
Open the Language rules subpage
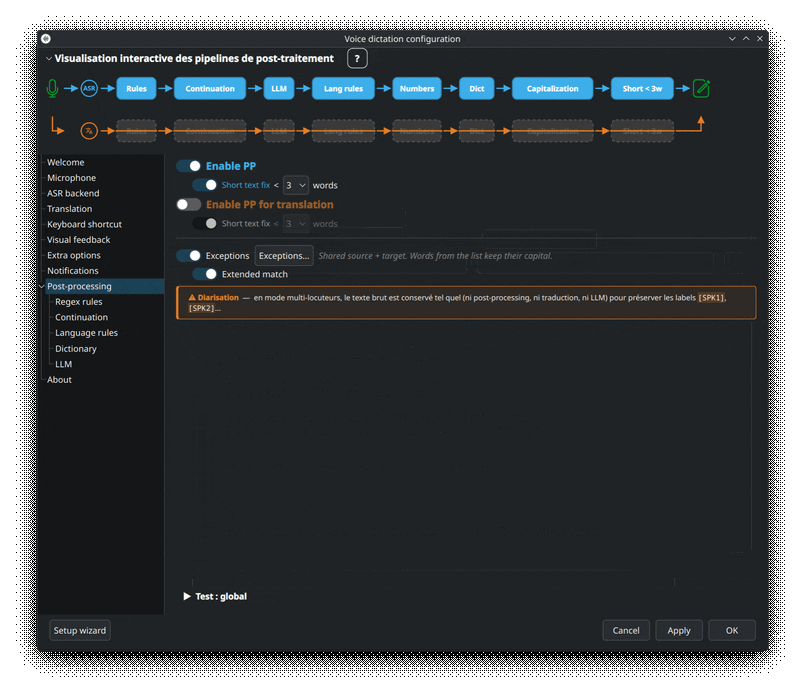click(x=86, y=333)
